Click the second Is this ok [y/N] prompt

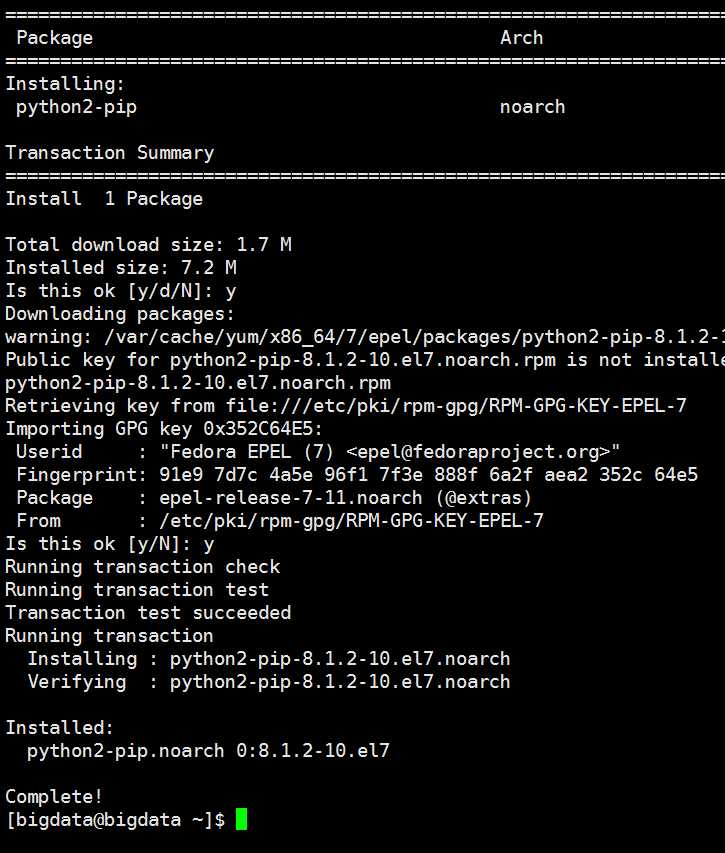[110, 543]
